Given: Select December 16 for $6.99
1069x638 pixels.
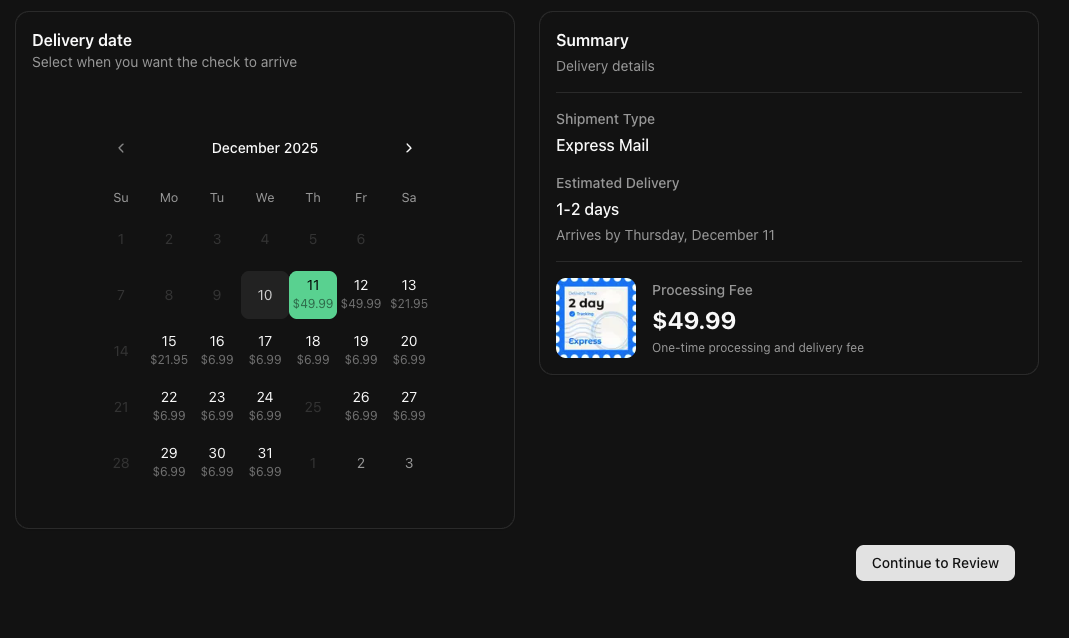Looking at the screenshot, I should pyautogui.click(x=217, y=349).
